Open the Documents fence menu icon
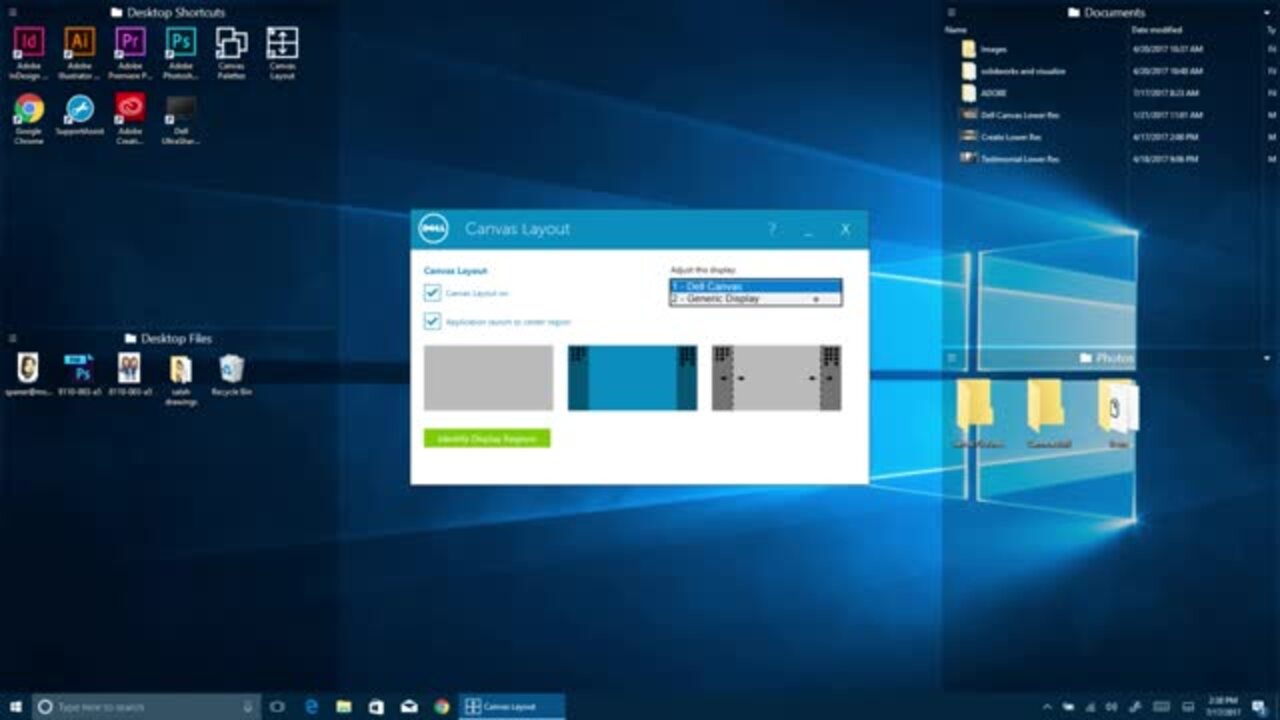Viewport: 1280px width, 720px height. [x=951, y=13]
